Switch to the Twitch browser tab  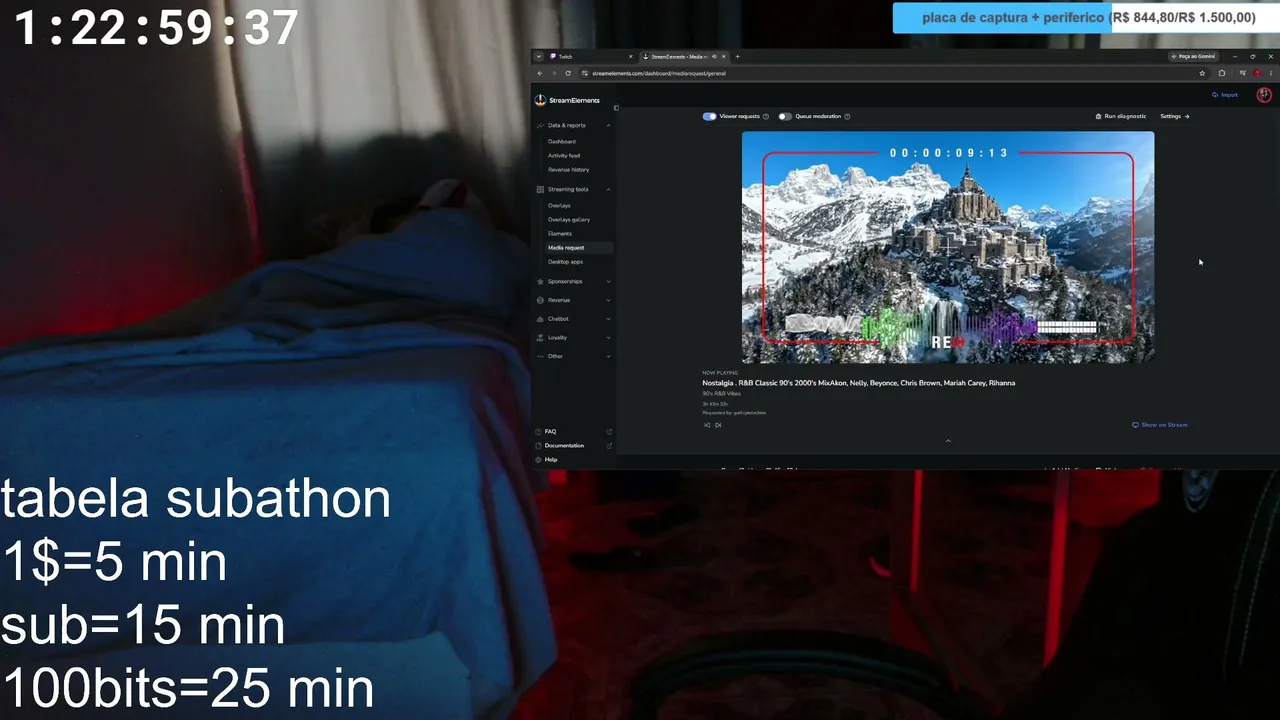click(591, 56)
